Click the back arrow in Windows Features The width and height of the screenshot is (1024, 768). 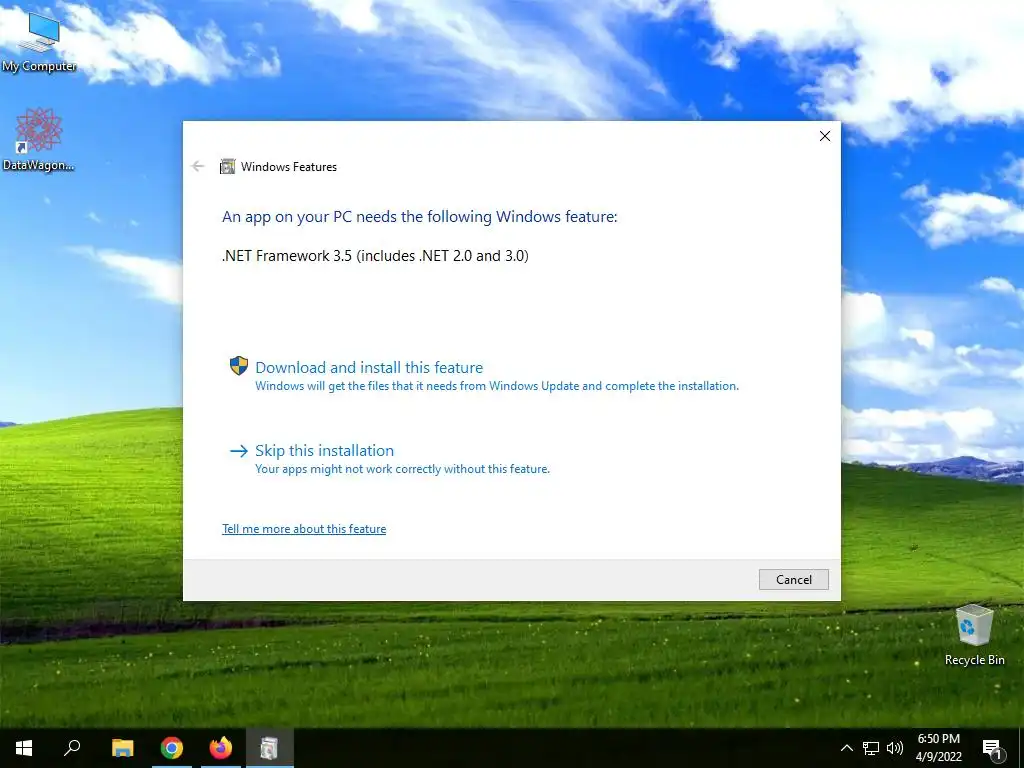tap(198, 167)
